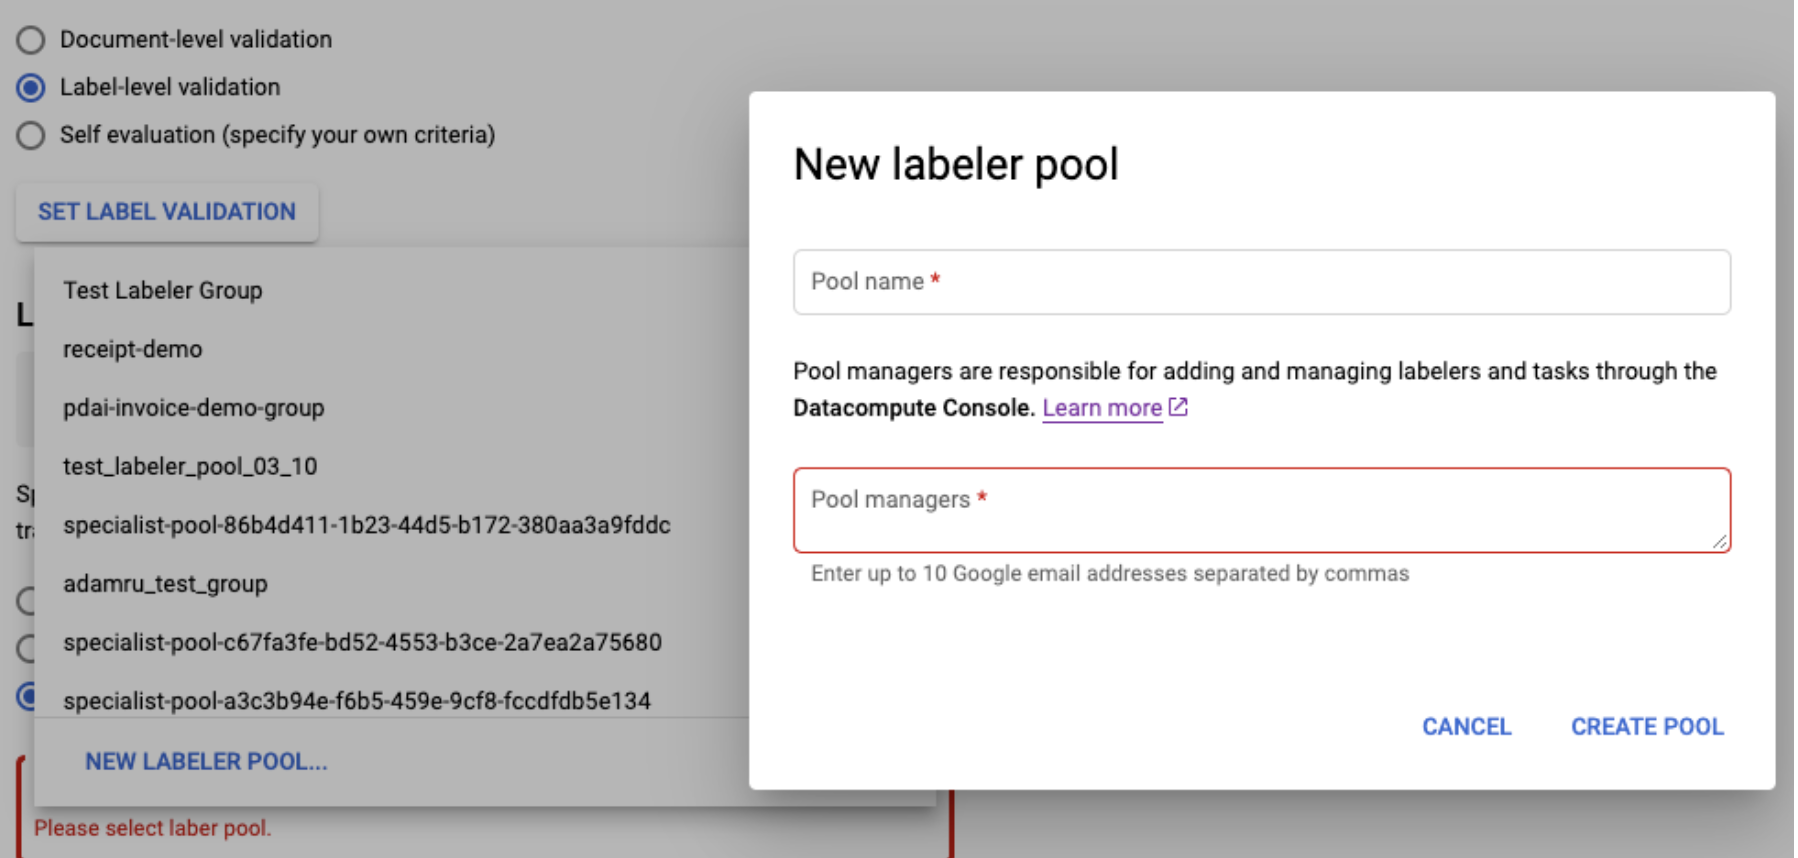Select the specialist-pool-a3c3b94e entry
This screenshot has height=858, width=1798.
click(x=355, y=701)
